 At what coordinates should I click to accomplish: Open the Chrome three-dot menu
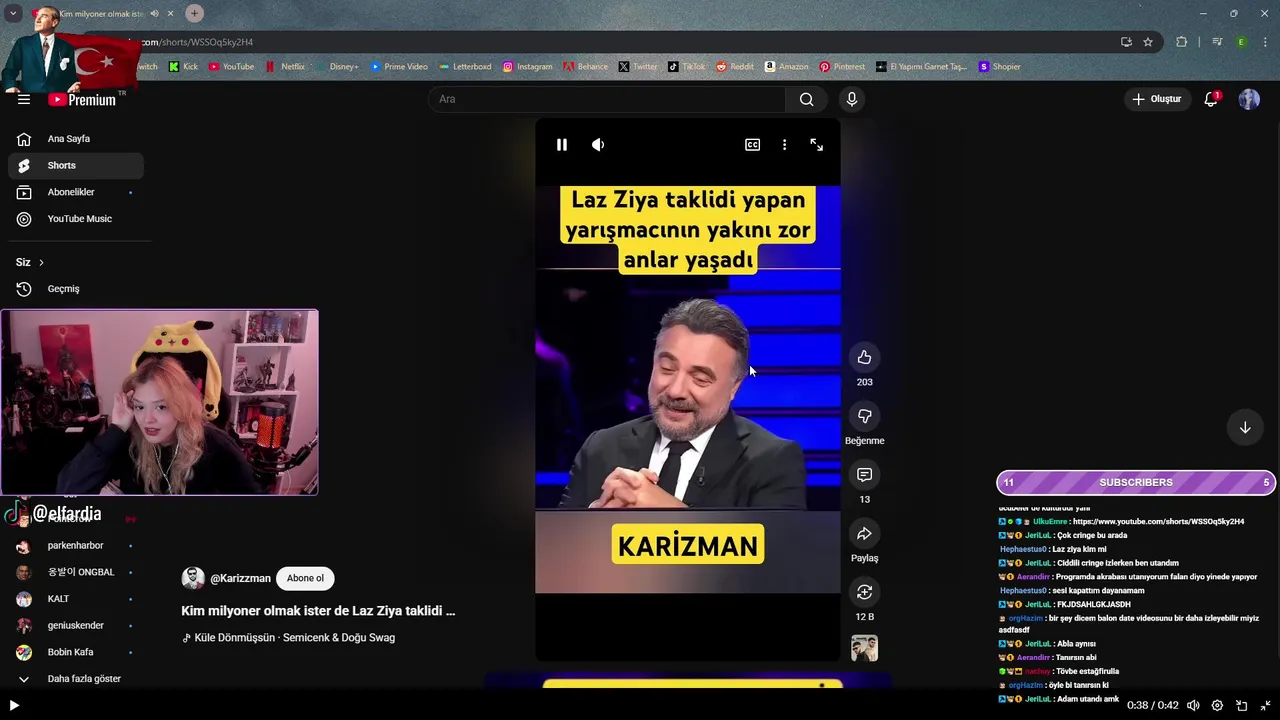tap(1266, 42)
